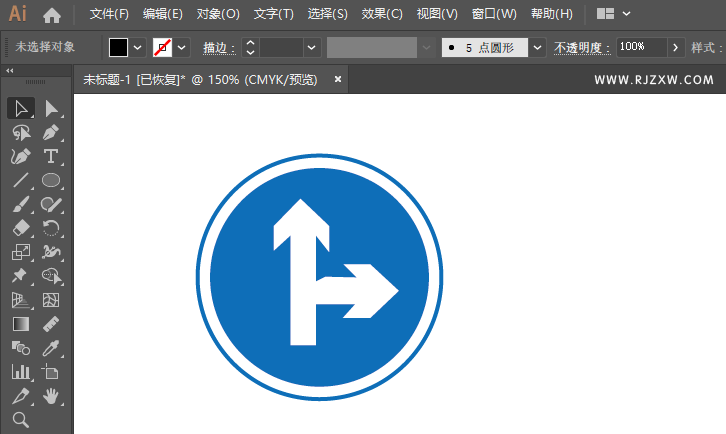Screen dimensions: 726x434
Task: Click the black fill color swatch
Action: pyautogui.click(x=118, y=47)
